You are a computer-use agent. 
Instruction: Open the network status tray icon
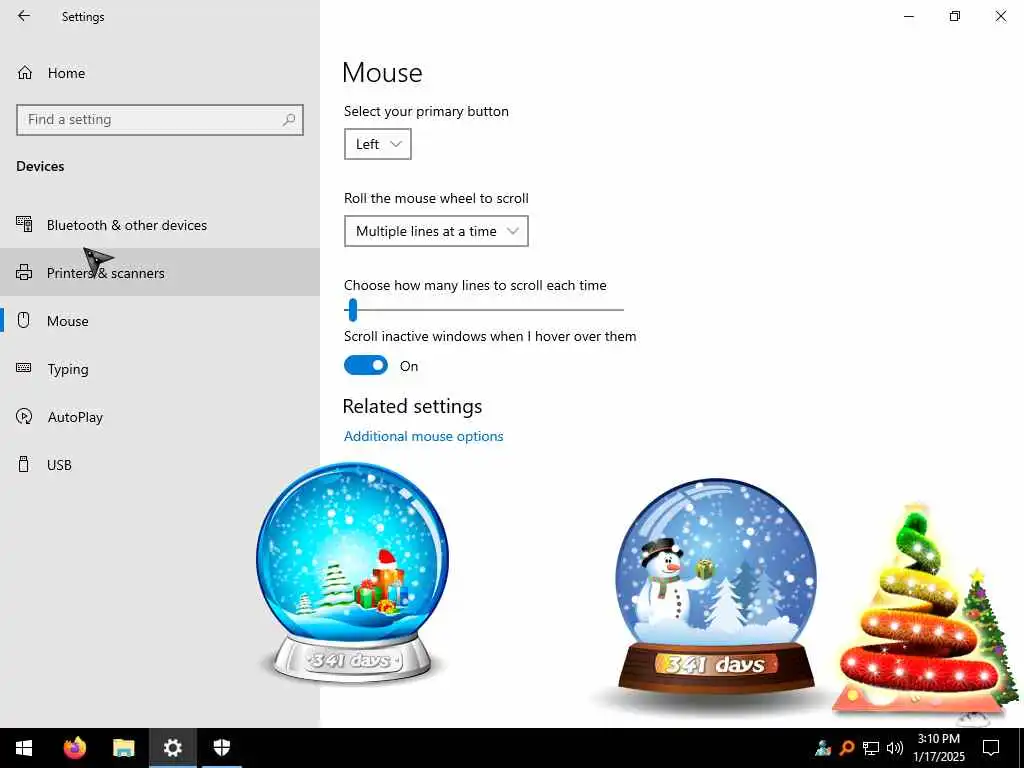pos(871,748)
